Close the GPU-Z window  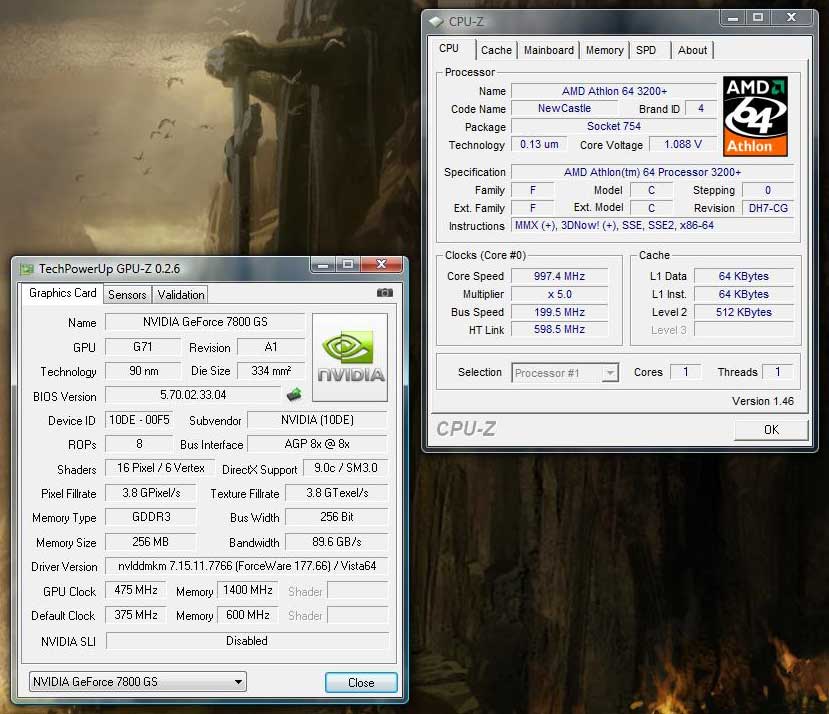tap(381, 263)
